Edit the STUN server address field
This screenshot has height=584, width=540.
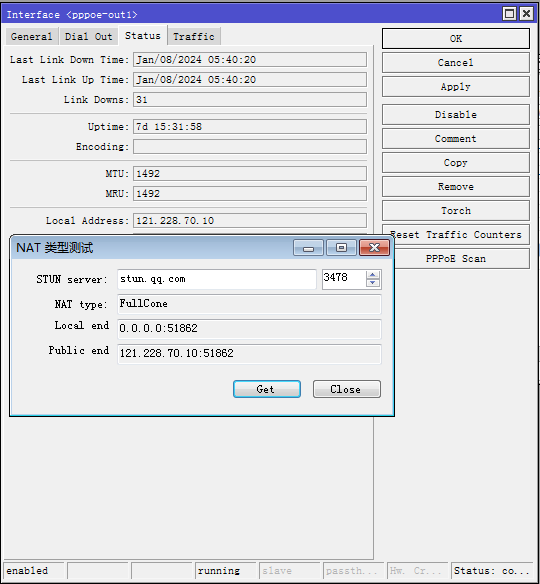tap(217, 279)
